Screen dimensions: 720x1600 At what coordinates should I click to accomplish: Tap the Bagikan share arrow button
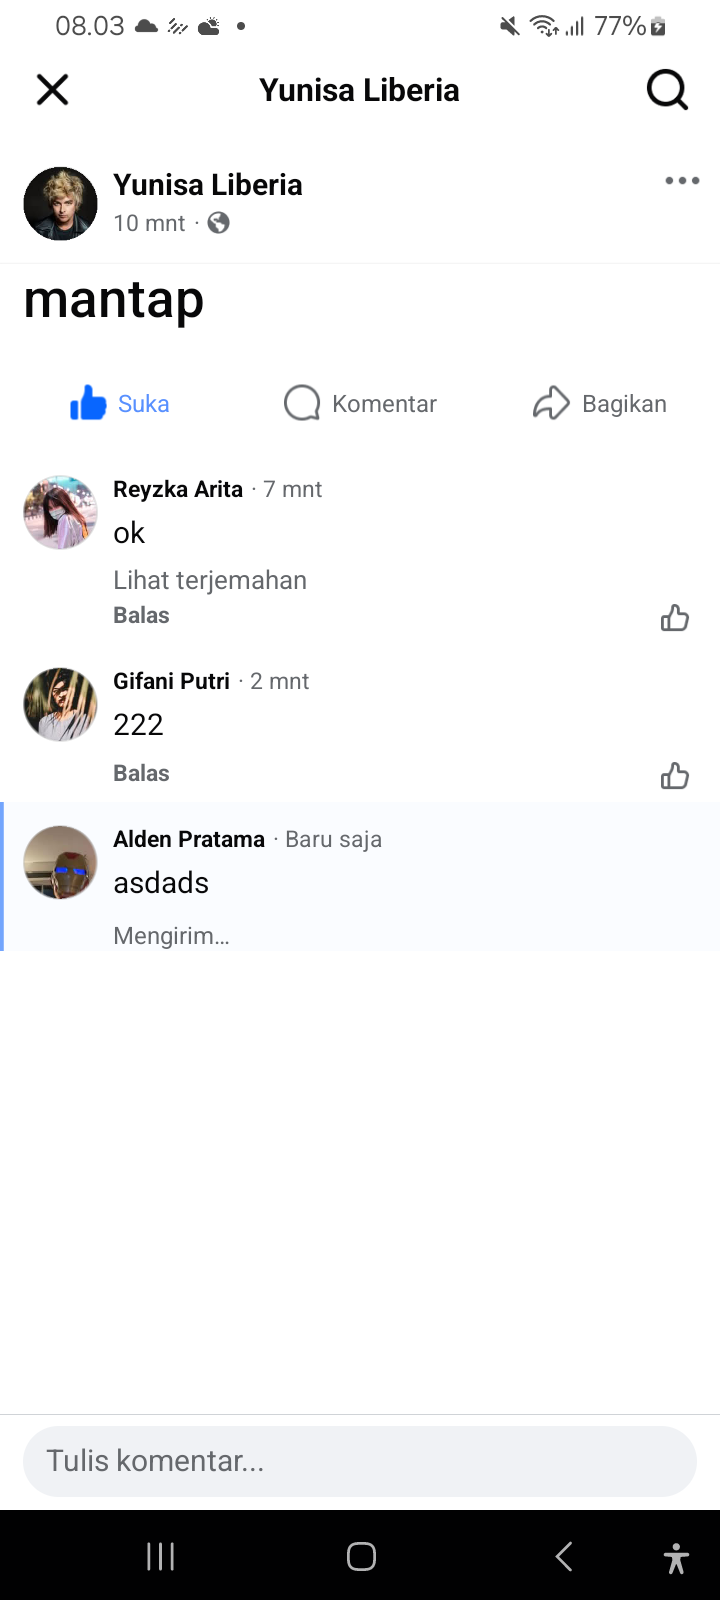pos(599,404)
